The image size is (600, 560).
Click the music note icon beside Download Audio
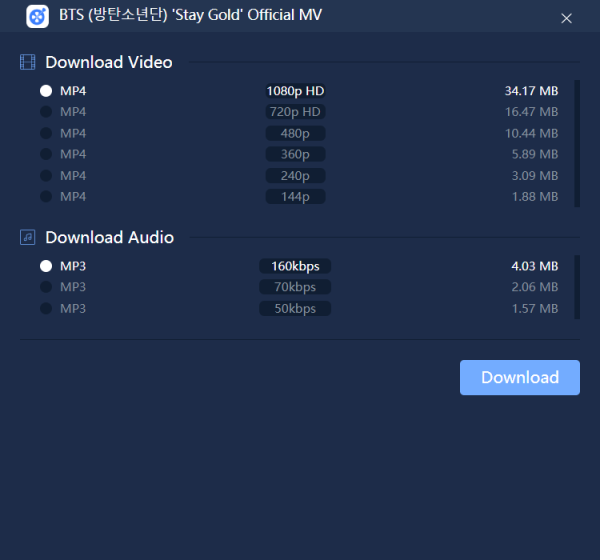[x=28, y=237]
